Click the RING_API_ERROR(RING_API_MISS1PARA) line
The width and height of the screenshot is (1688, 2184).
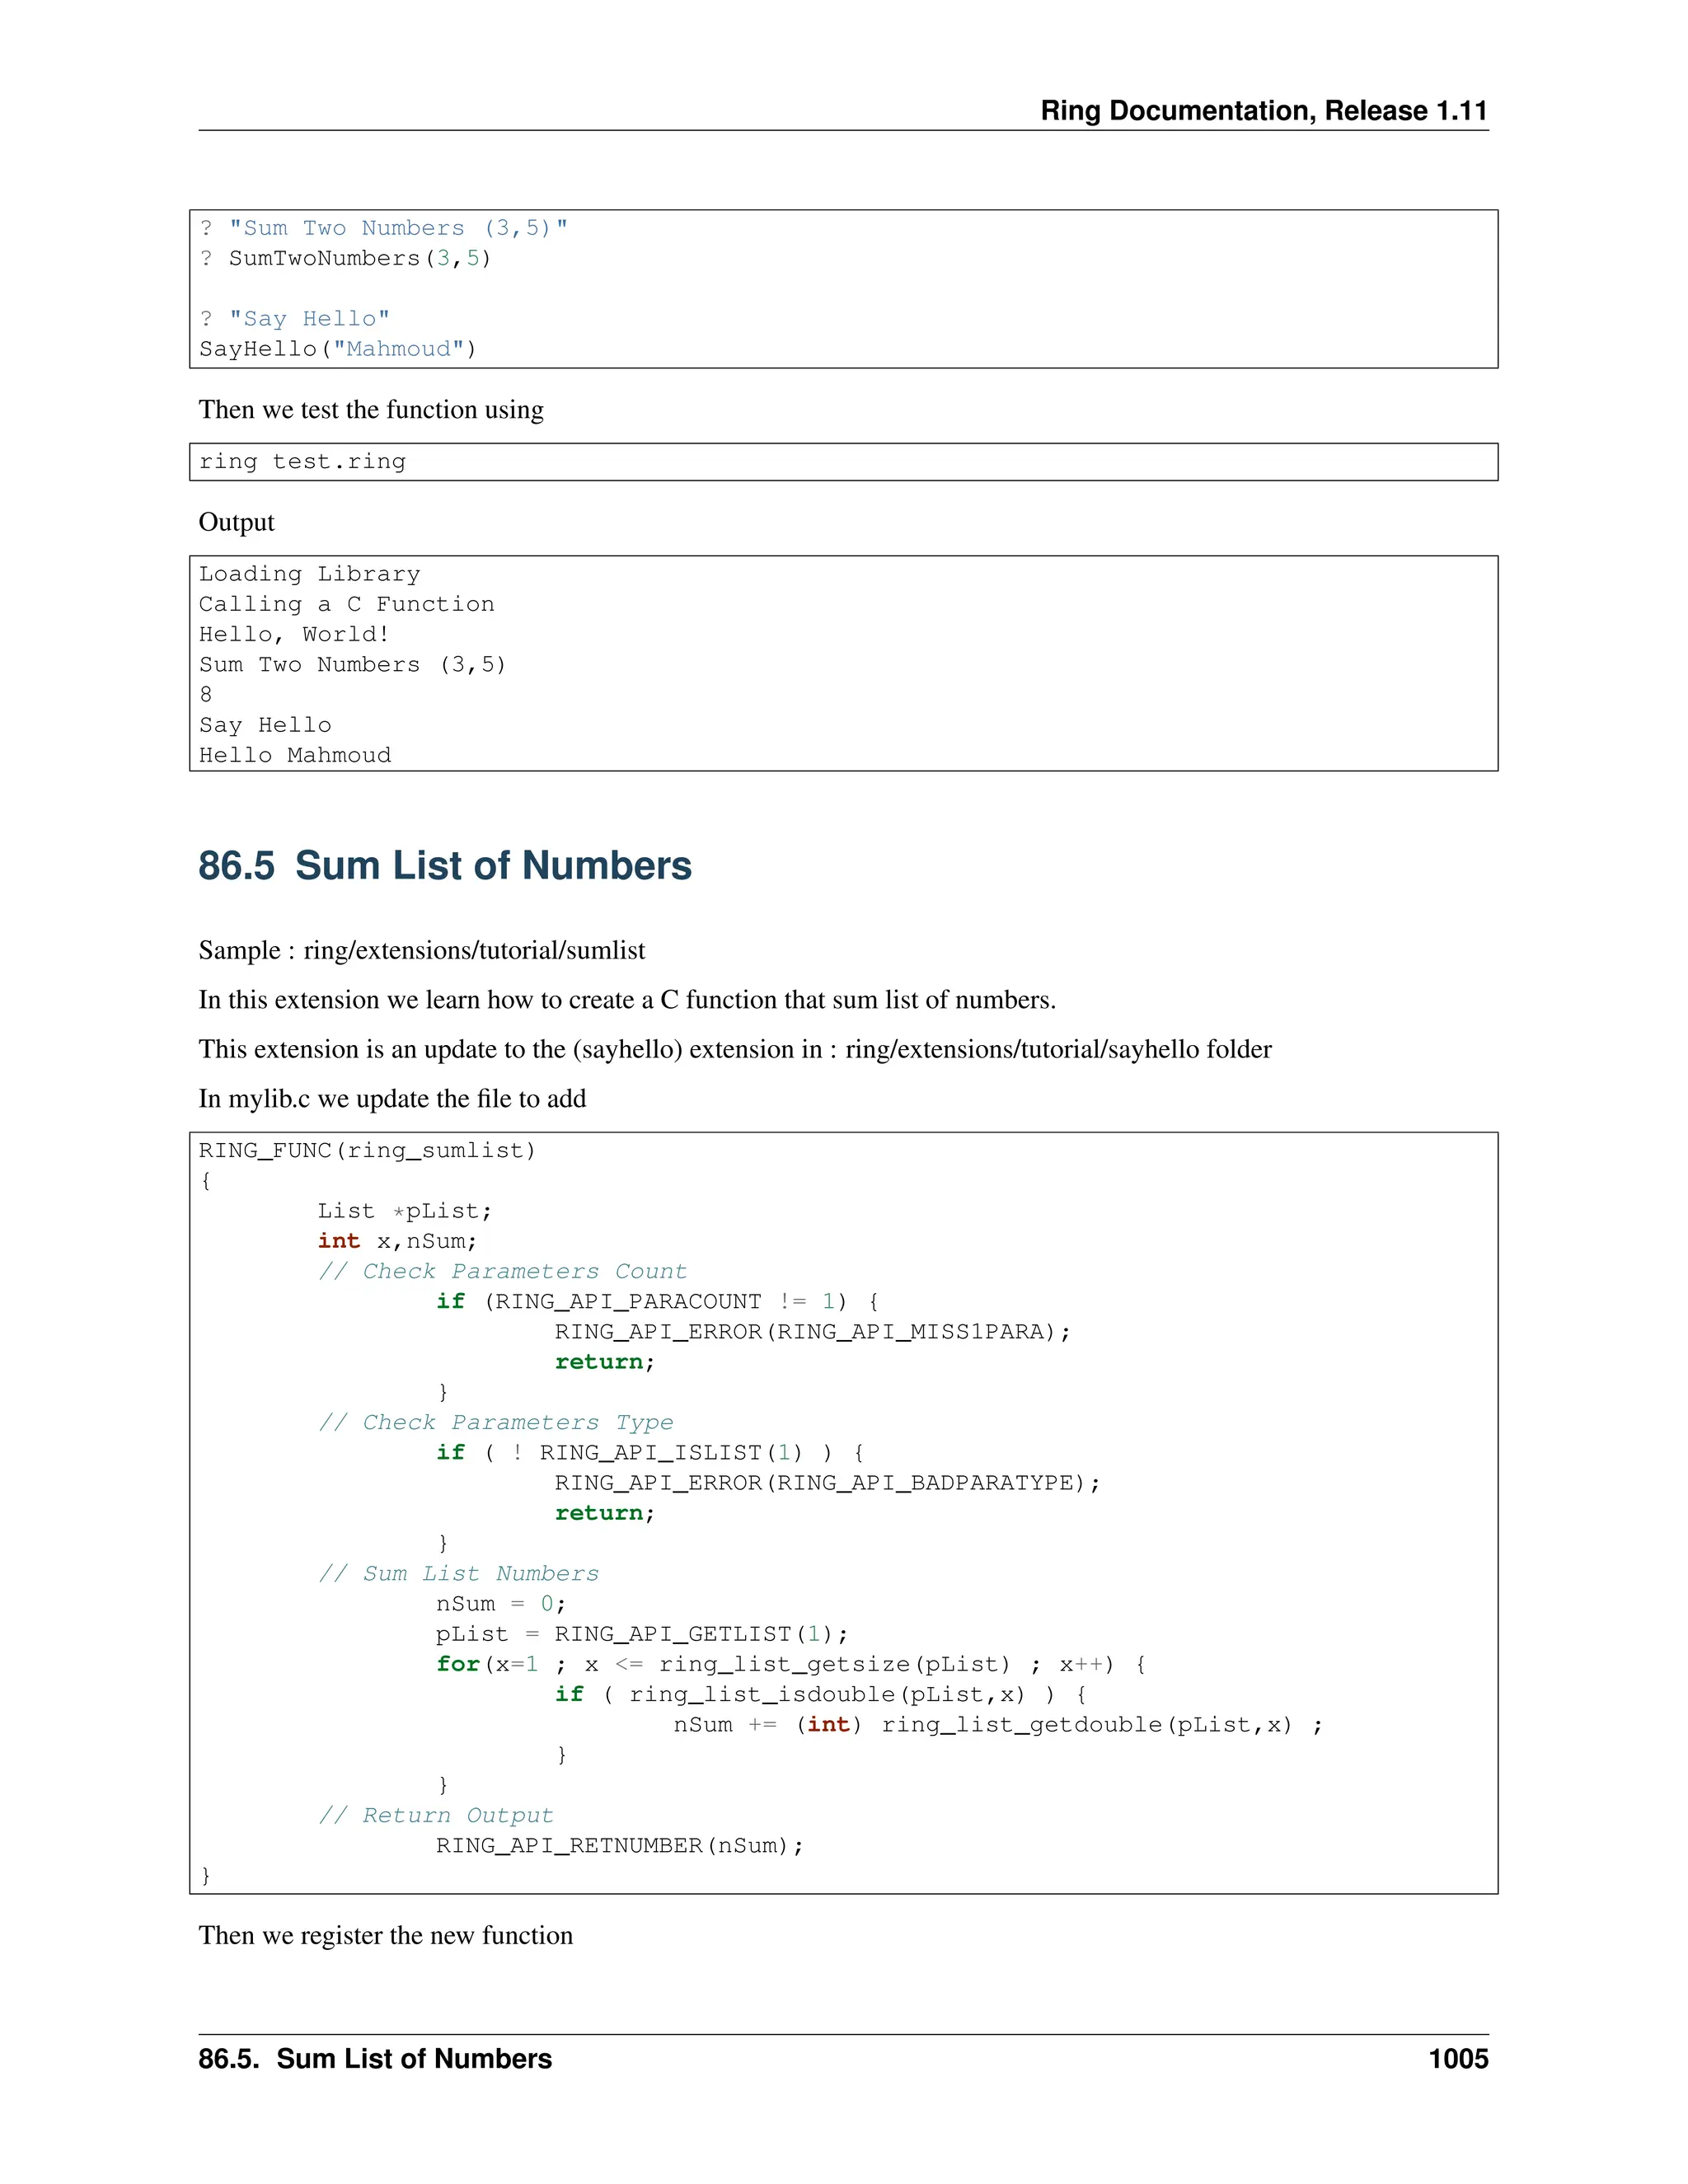812,1332
